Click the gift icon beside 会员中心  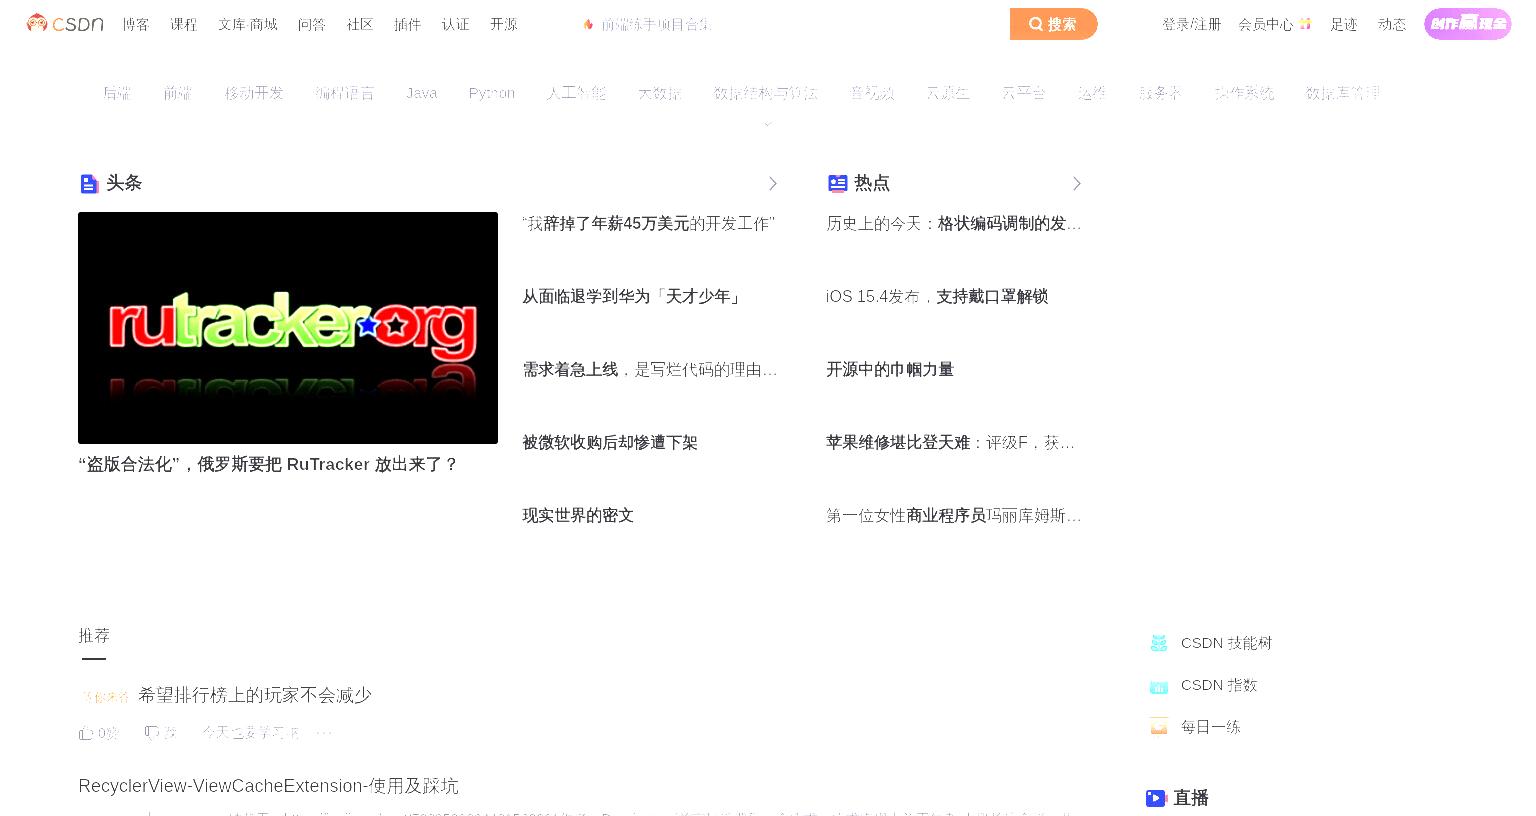[1305, 24]
